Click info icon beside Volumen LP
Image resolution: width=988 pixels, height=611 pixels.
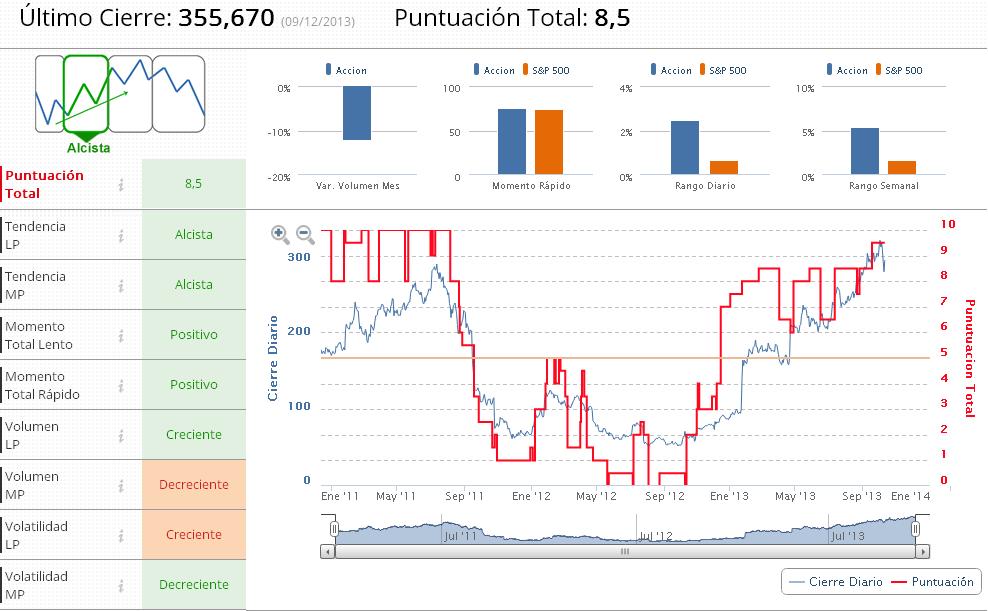(x=121, y=436)
